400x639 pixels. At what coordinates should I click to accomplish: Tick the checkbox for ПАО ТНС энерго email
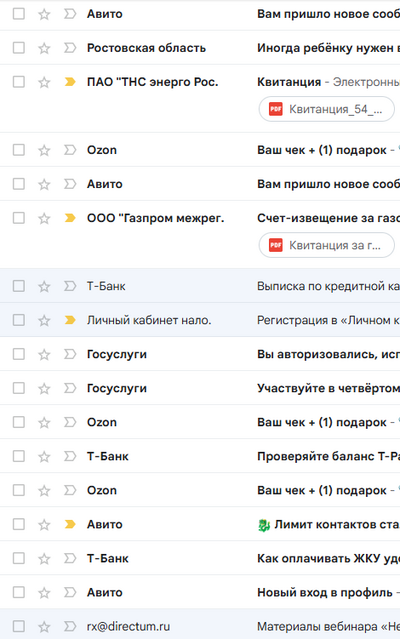pyautogui.click(x=19, y=82)
